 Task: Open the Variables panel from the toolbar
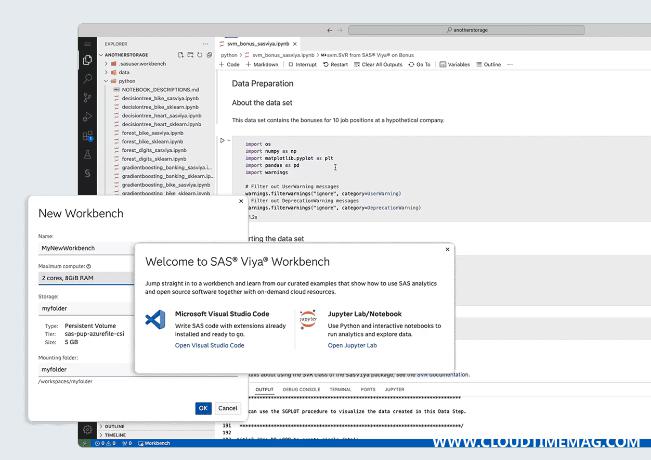(455, 64)
